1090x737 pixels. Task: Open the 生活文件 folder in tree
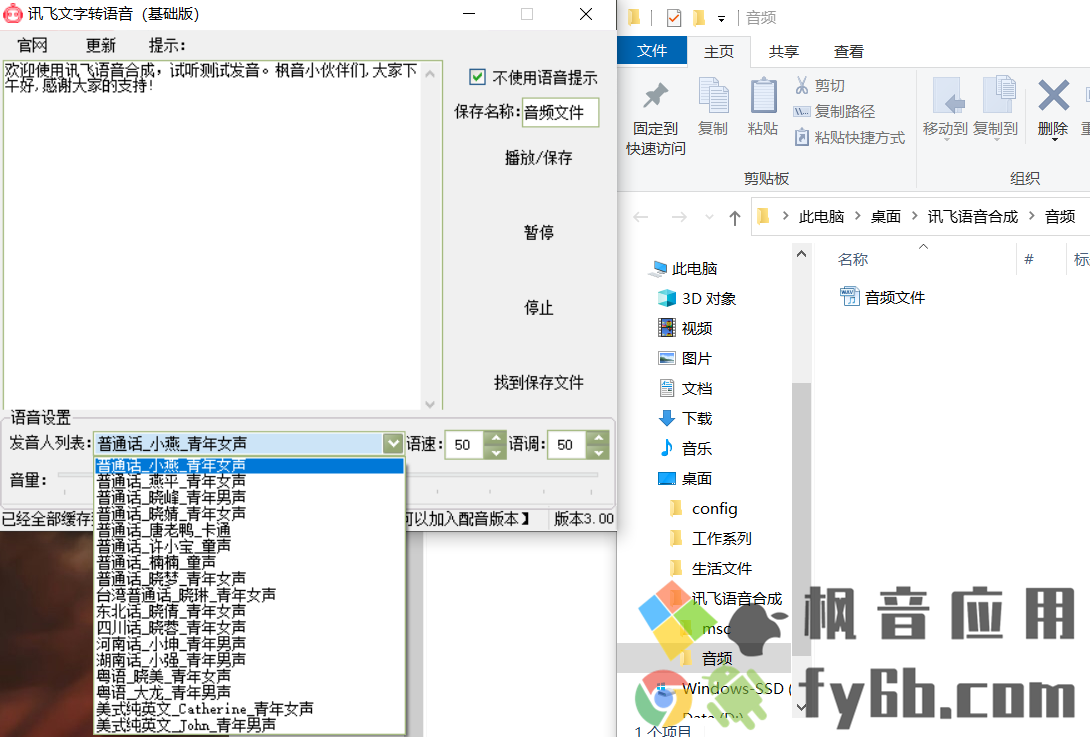click(x=710, y=568)
